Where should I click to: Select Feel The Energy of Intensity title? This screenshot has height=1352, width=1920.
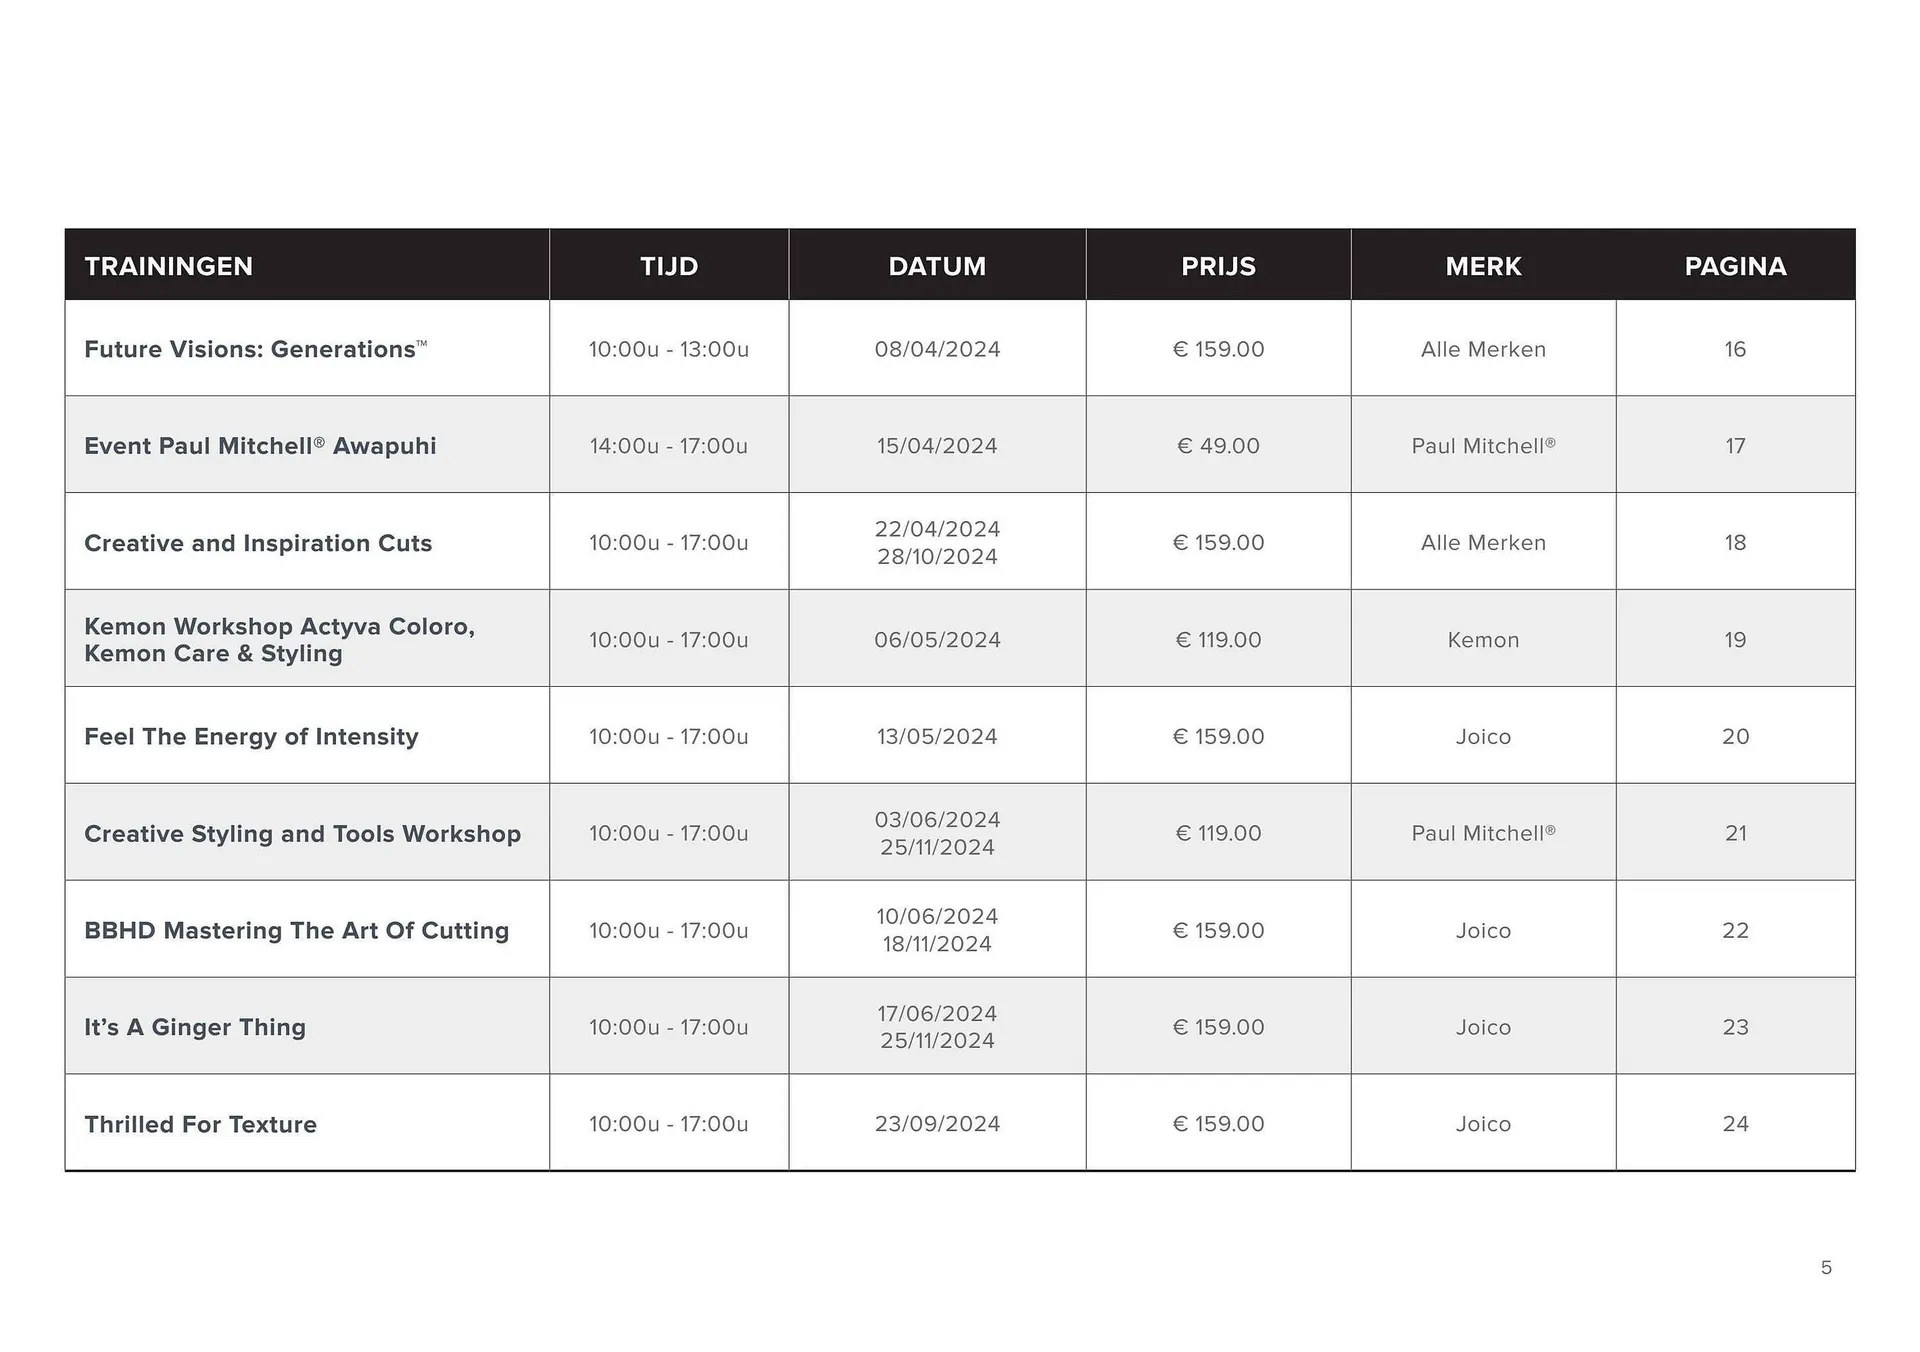[251, 737]
